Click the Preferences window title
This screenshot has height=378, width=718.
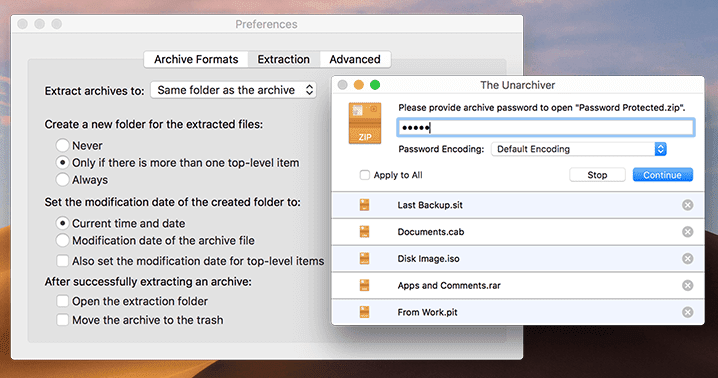pyautogui.click(x=266, y=24)
